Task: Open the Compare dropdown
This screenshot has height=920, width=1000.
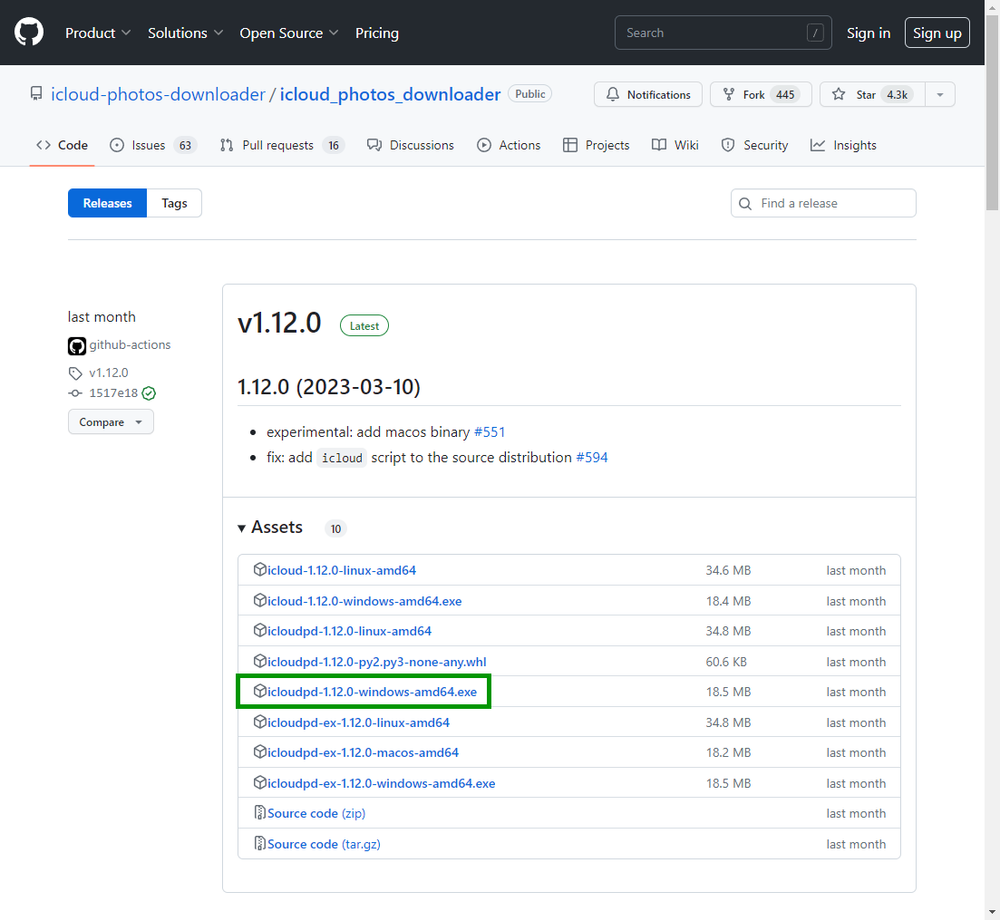Action: [x=110, y=422]
